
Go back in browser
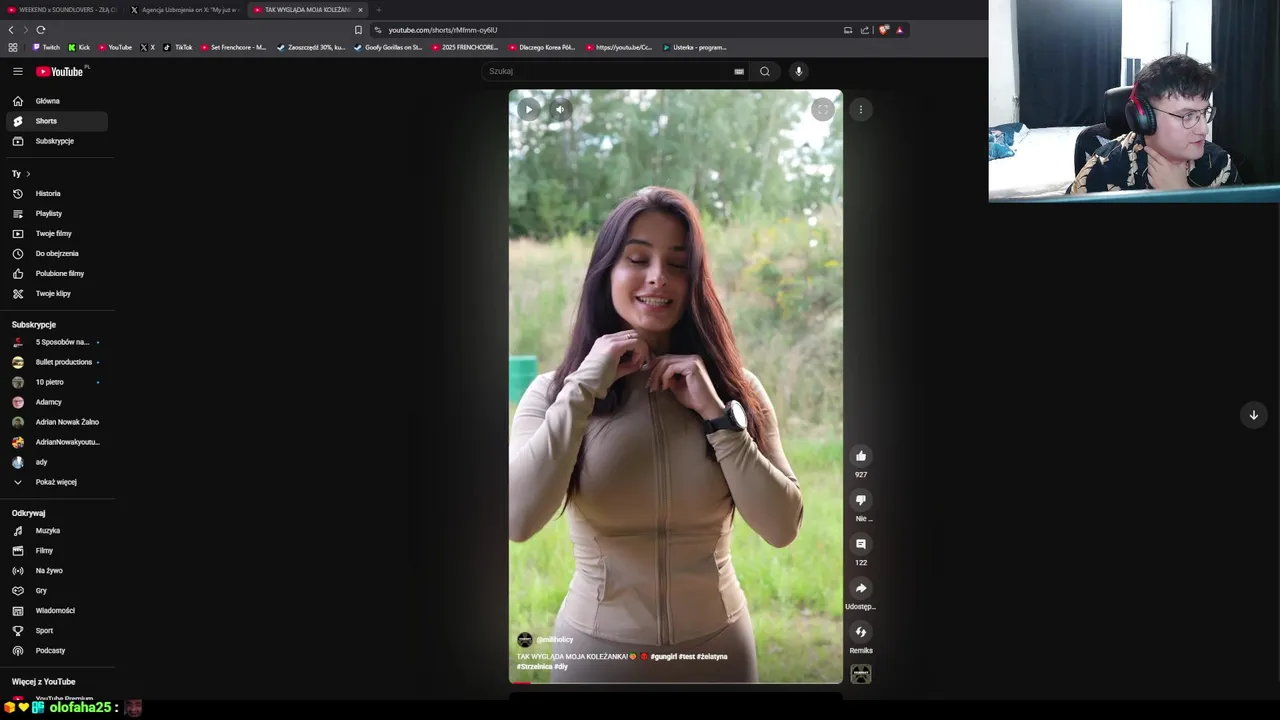(11, 30)
